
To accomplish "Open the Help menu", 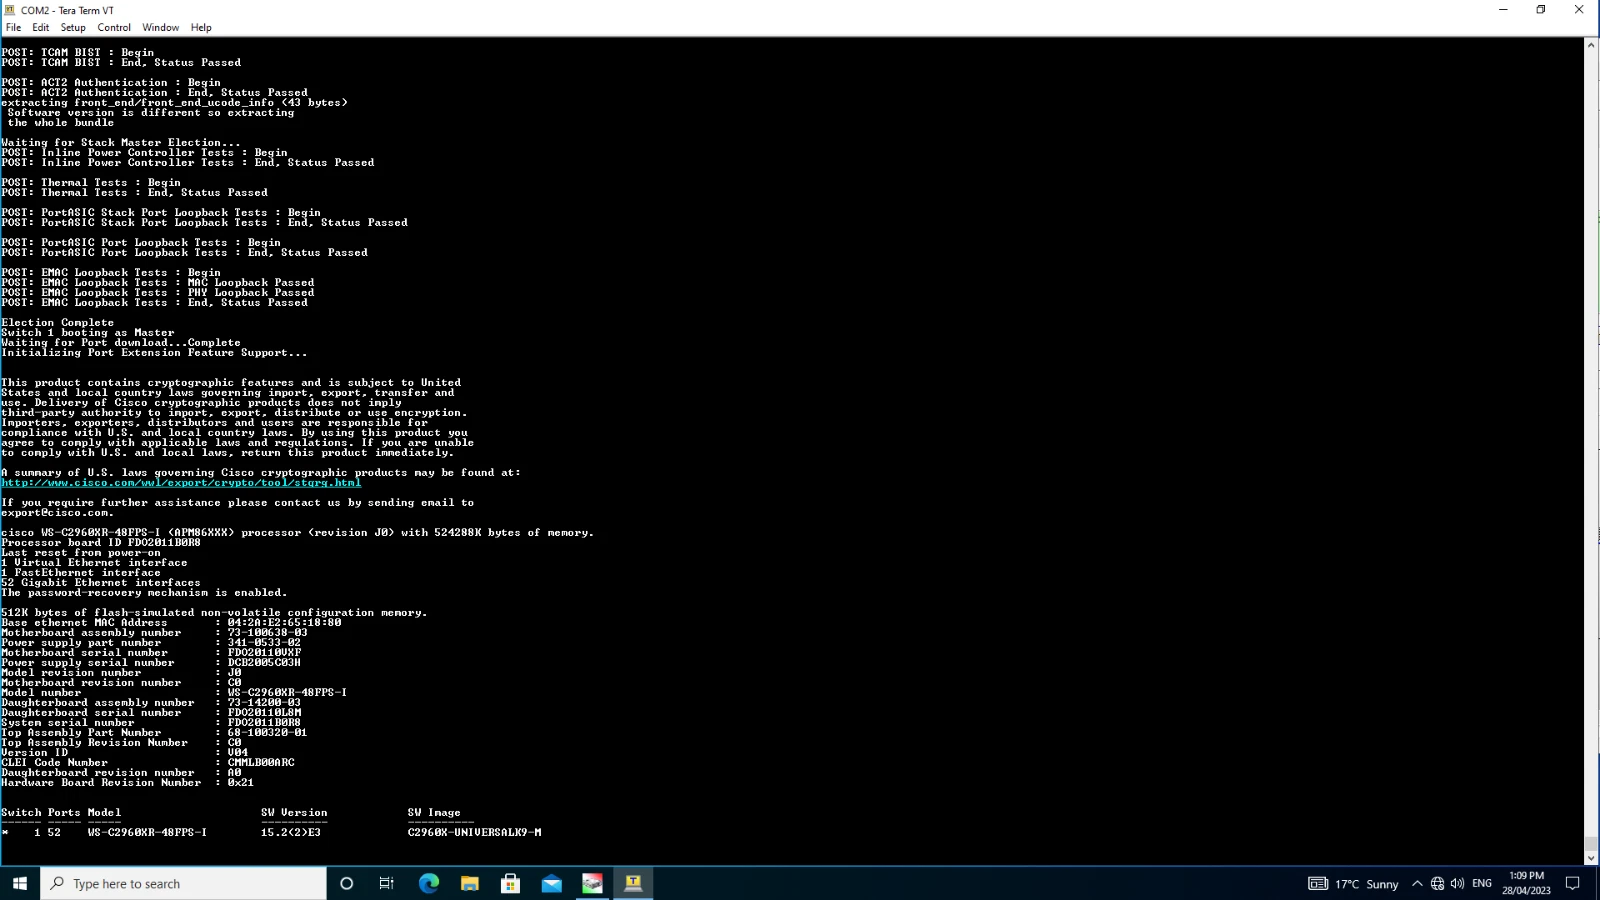I will [x=201, y=27].
